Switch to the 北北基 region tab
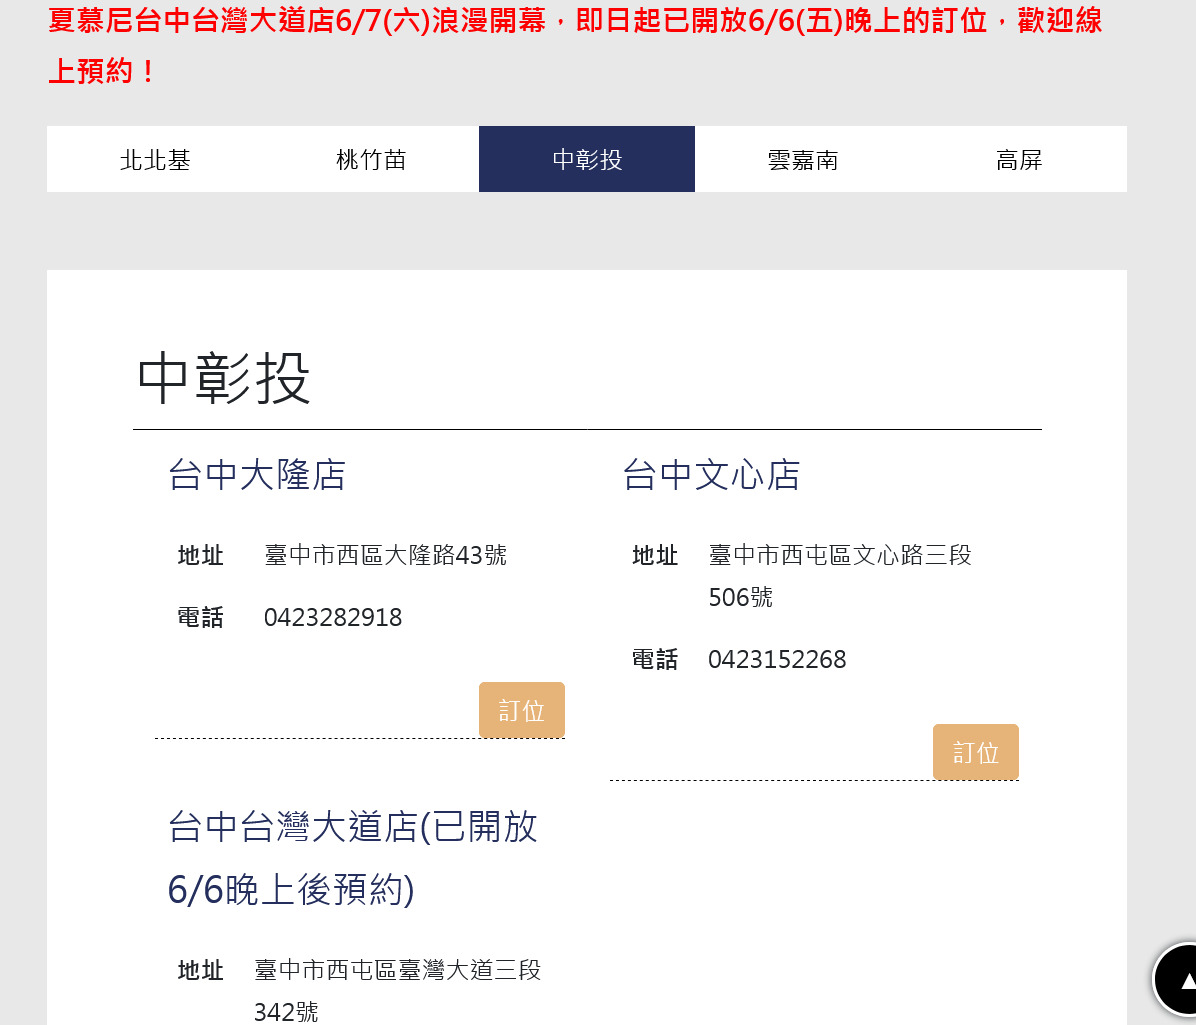Image resolution: width=1196 pixels, height=1025 pixels. point(155,160)
